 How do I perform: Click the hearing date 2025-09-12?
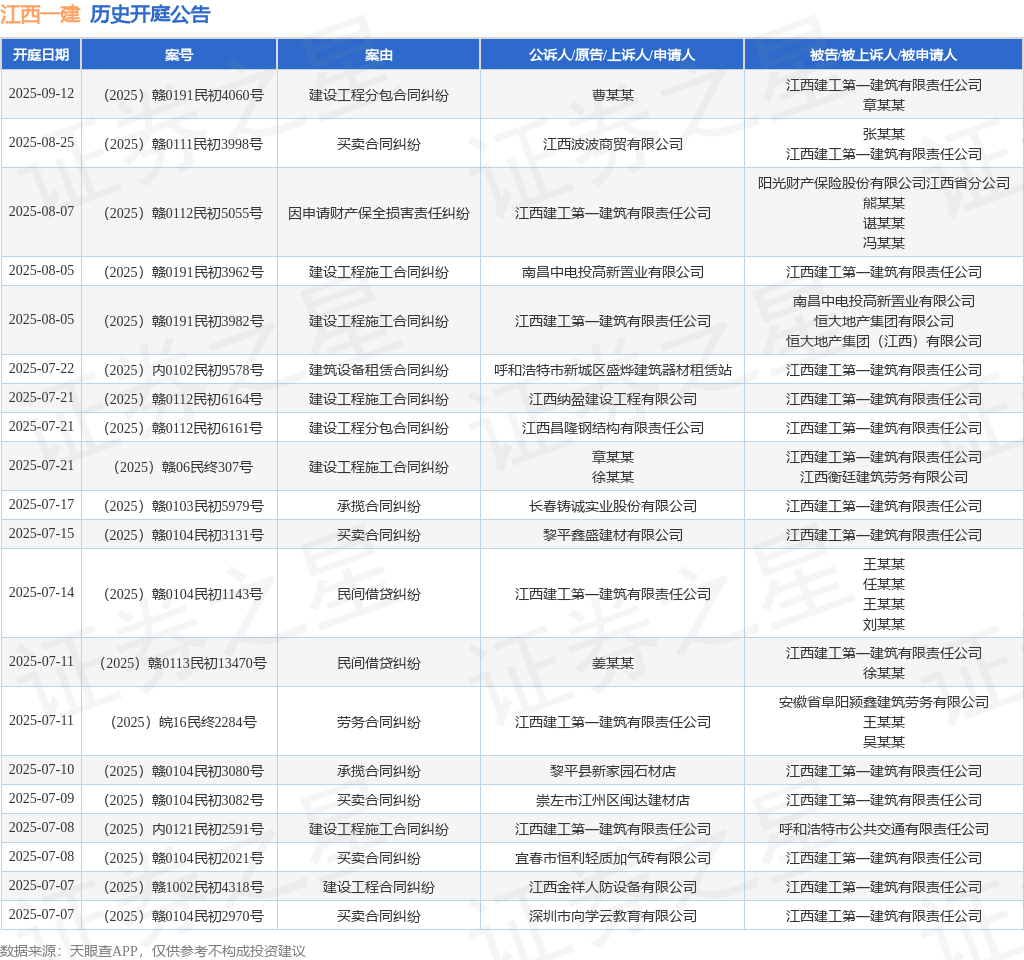pos(41,93)
